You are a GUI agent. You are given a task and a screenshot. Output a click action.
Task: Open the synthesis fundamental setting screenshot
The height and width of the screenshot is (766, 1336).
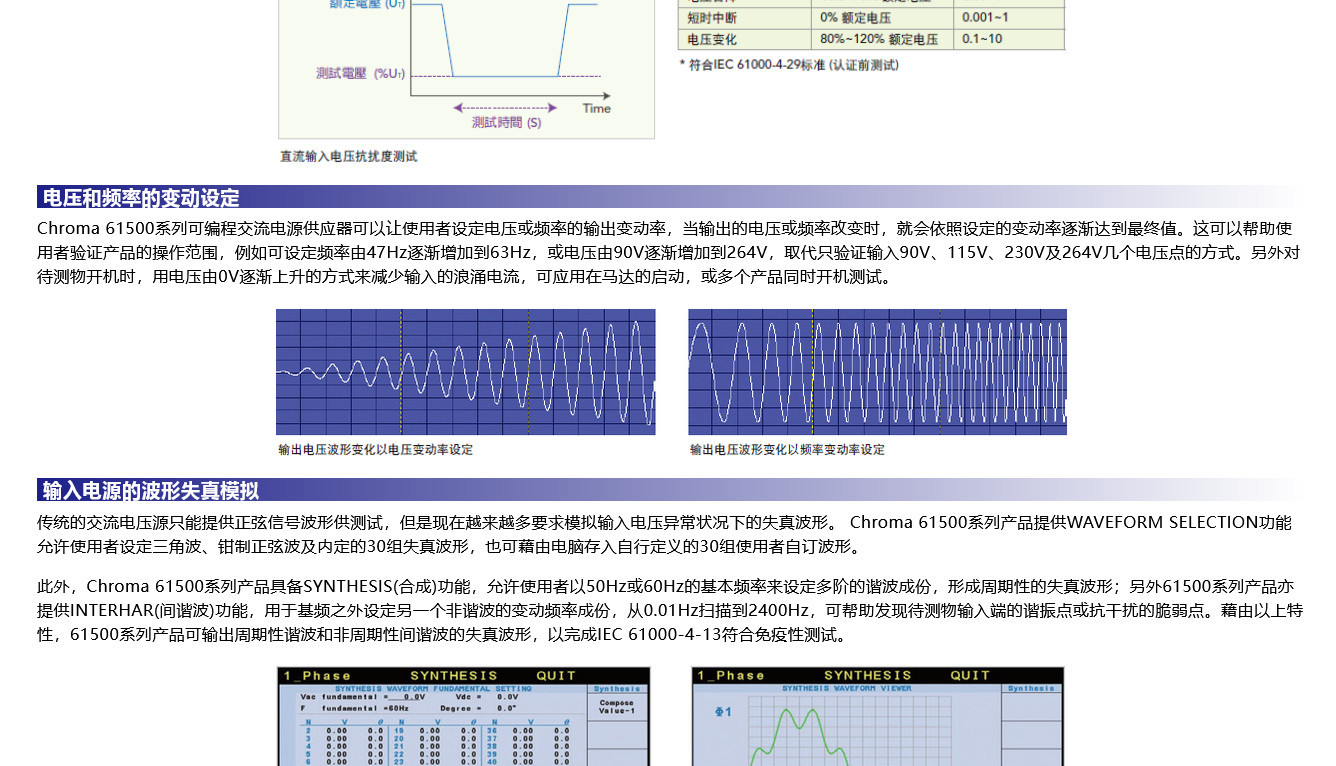463,716
